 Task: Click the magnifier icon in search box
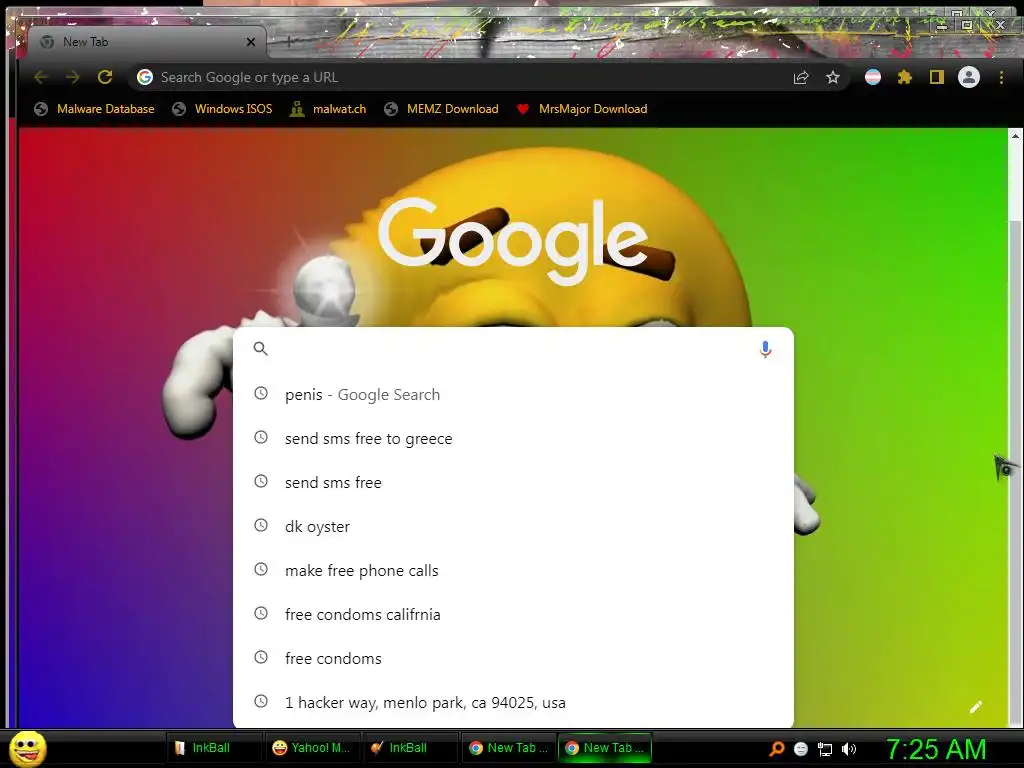click(261, 349)
